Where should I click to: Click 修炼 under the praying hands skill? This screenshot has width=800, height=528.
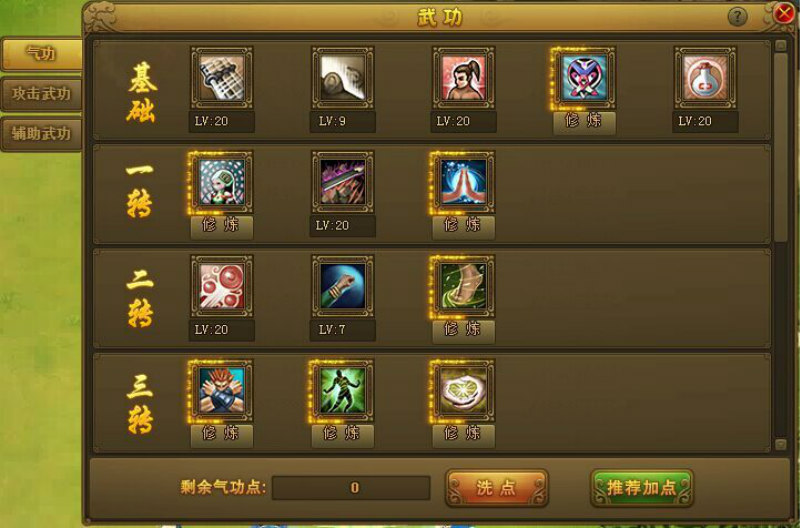tap(463, 227)
